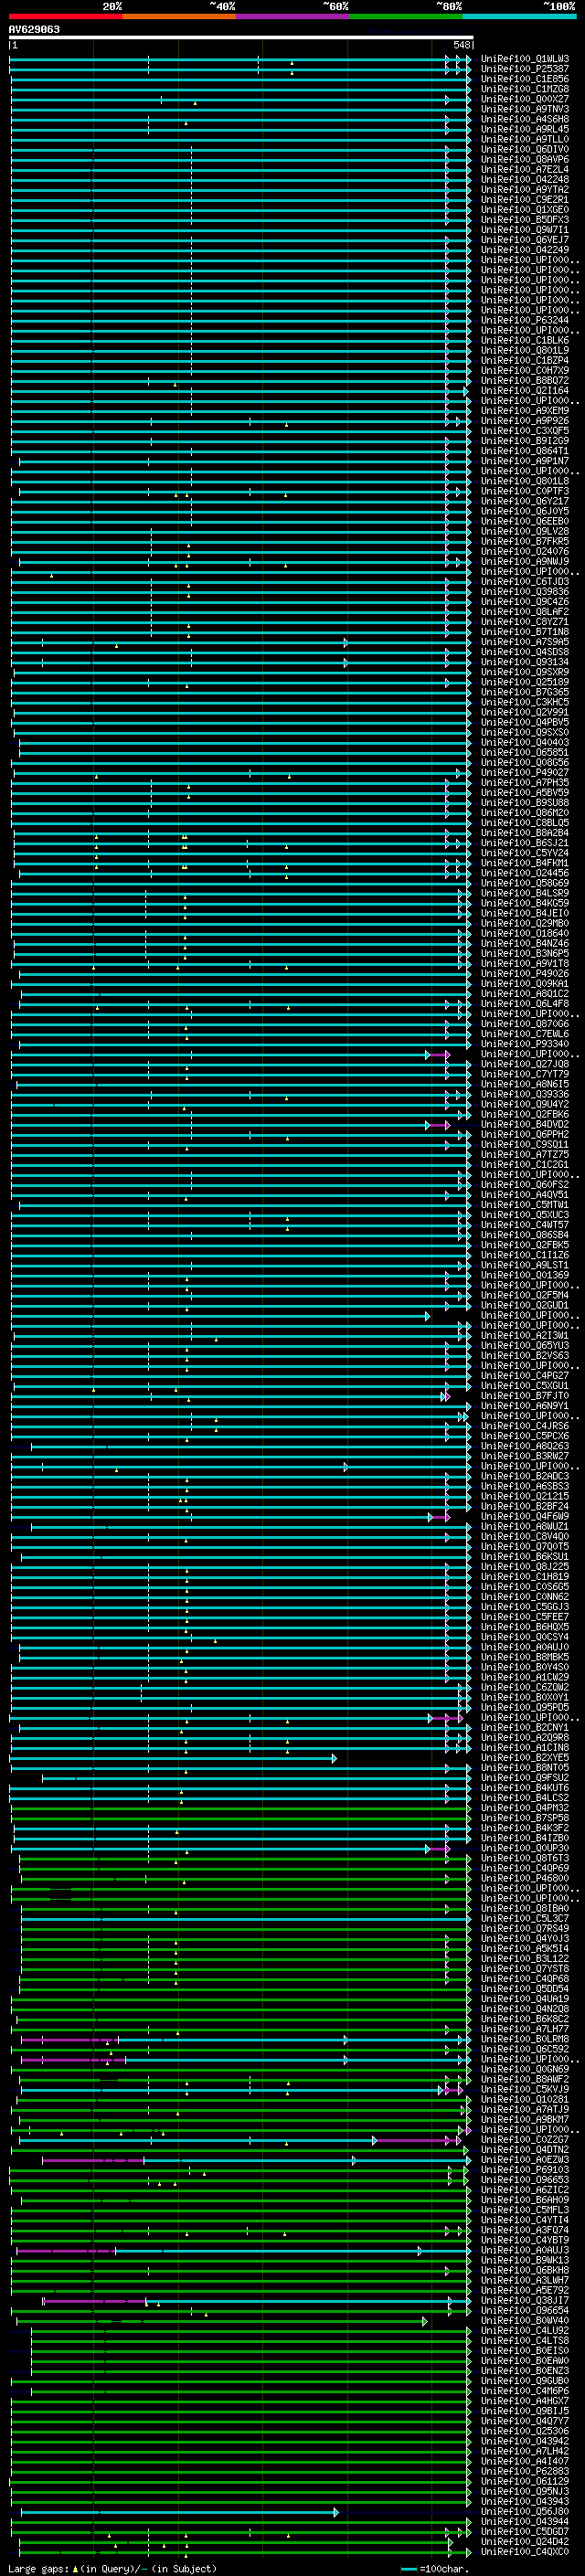Viewport: 585px width, 2576px height.
Task: Click the white query length bar
Action: (x=241, y=37)
